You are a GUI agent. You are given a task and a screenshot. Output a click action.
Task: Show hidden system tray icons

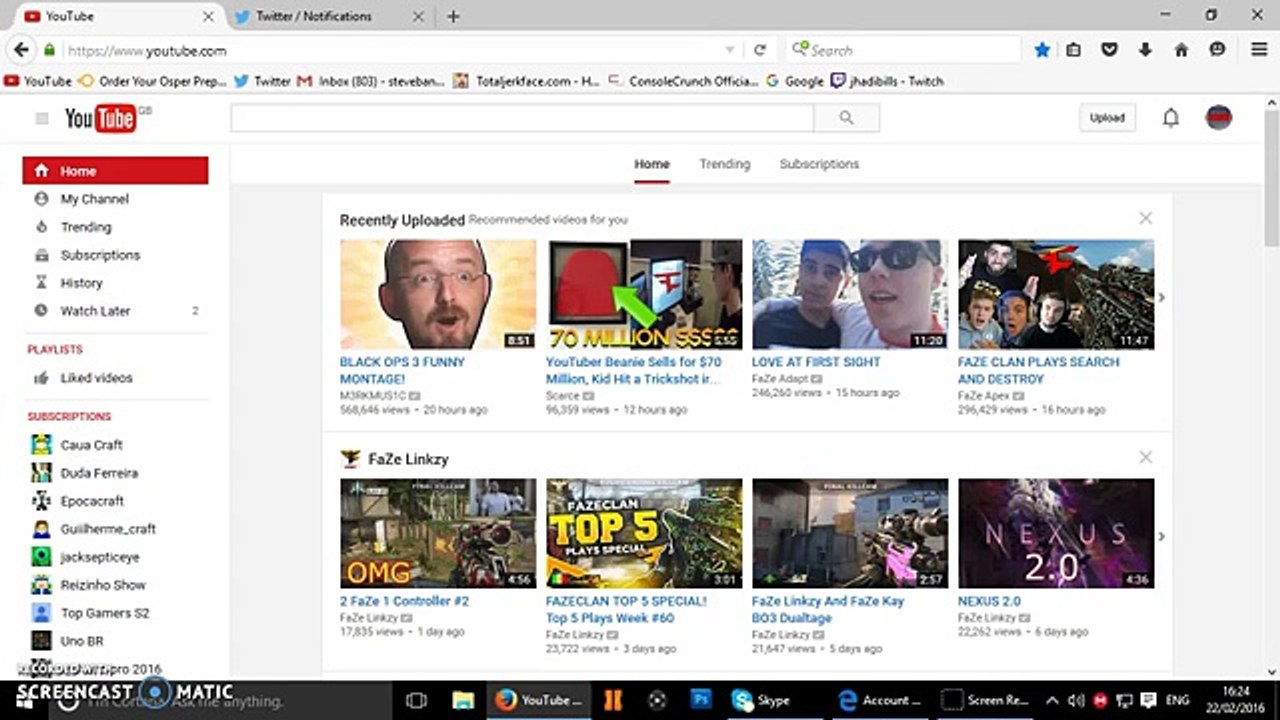1052,700
